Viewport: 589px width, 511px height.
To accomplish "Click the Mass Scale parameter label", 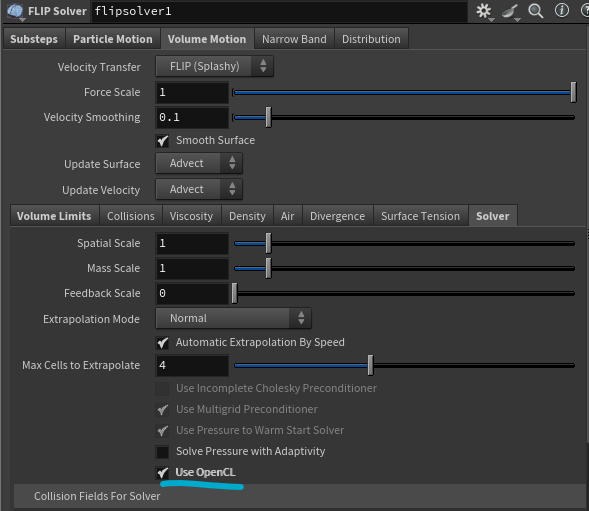I will click(x=113, y=268).
